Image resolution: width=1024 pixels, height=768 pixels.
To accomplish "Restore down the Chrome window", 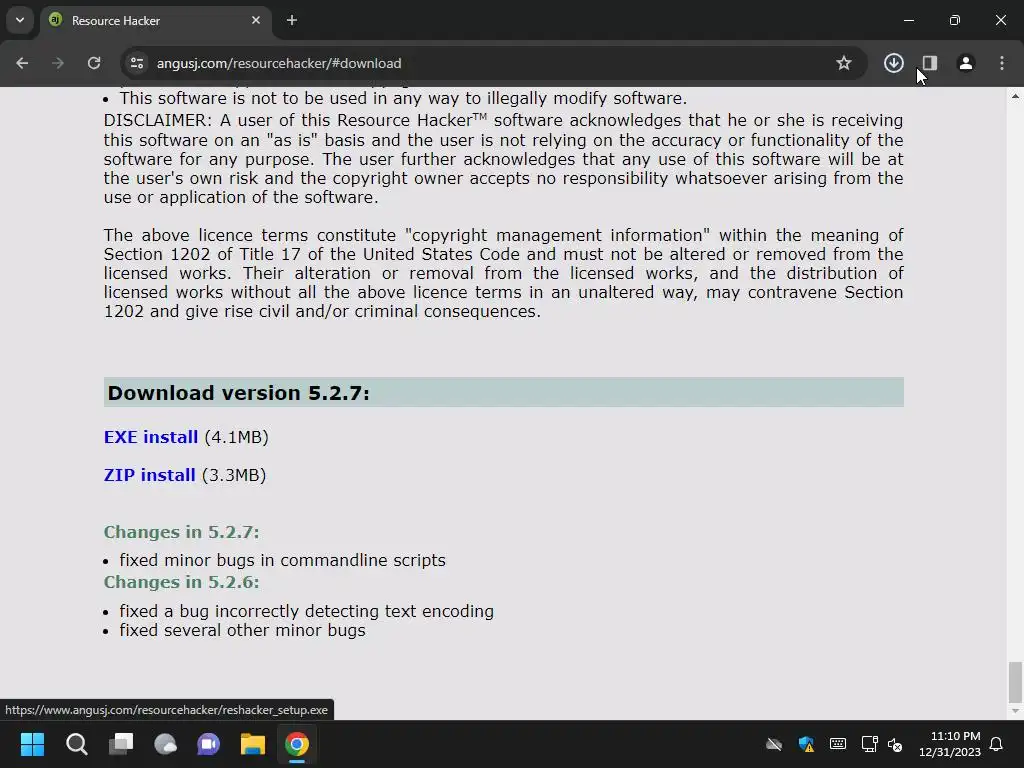I will [x=955, y=20].
